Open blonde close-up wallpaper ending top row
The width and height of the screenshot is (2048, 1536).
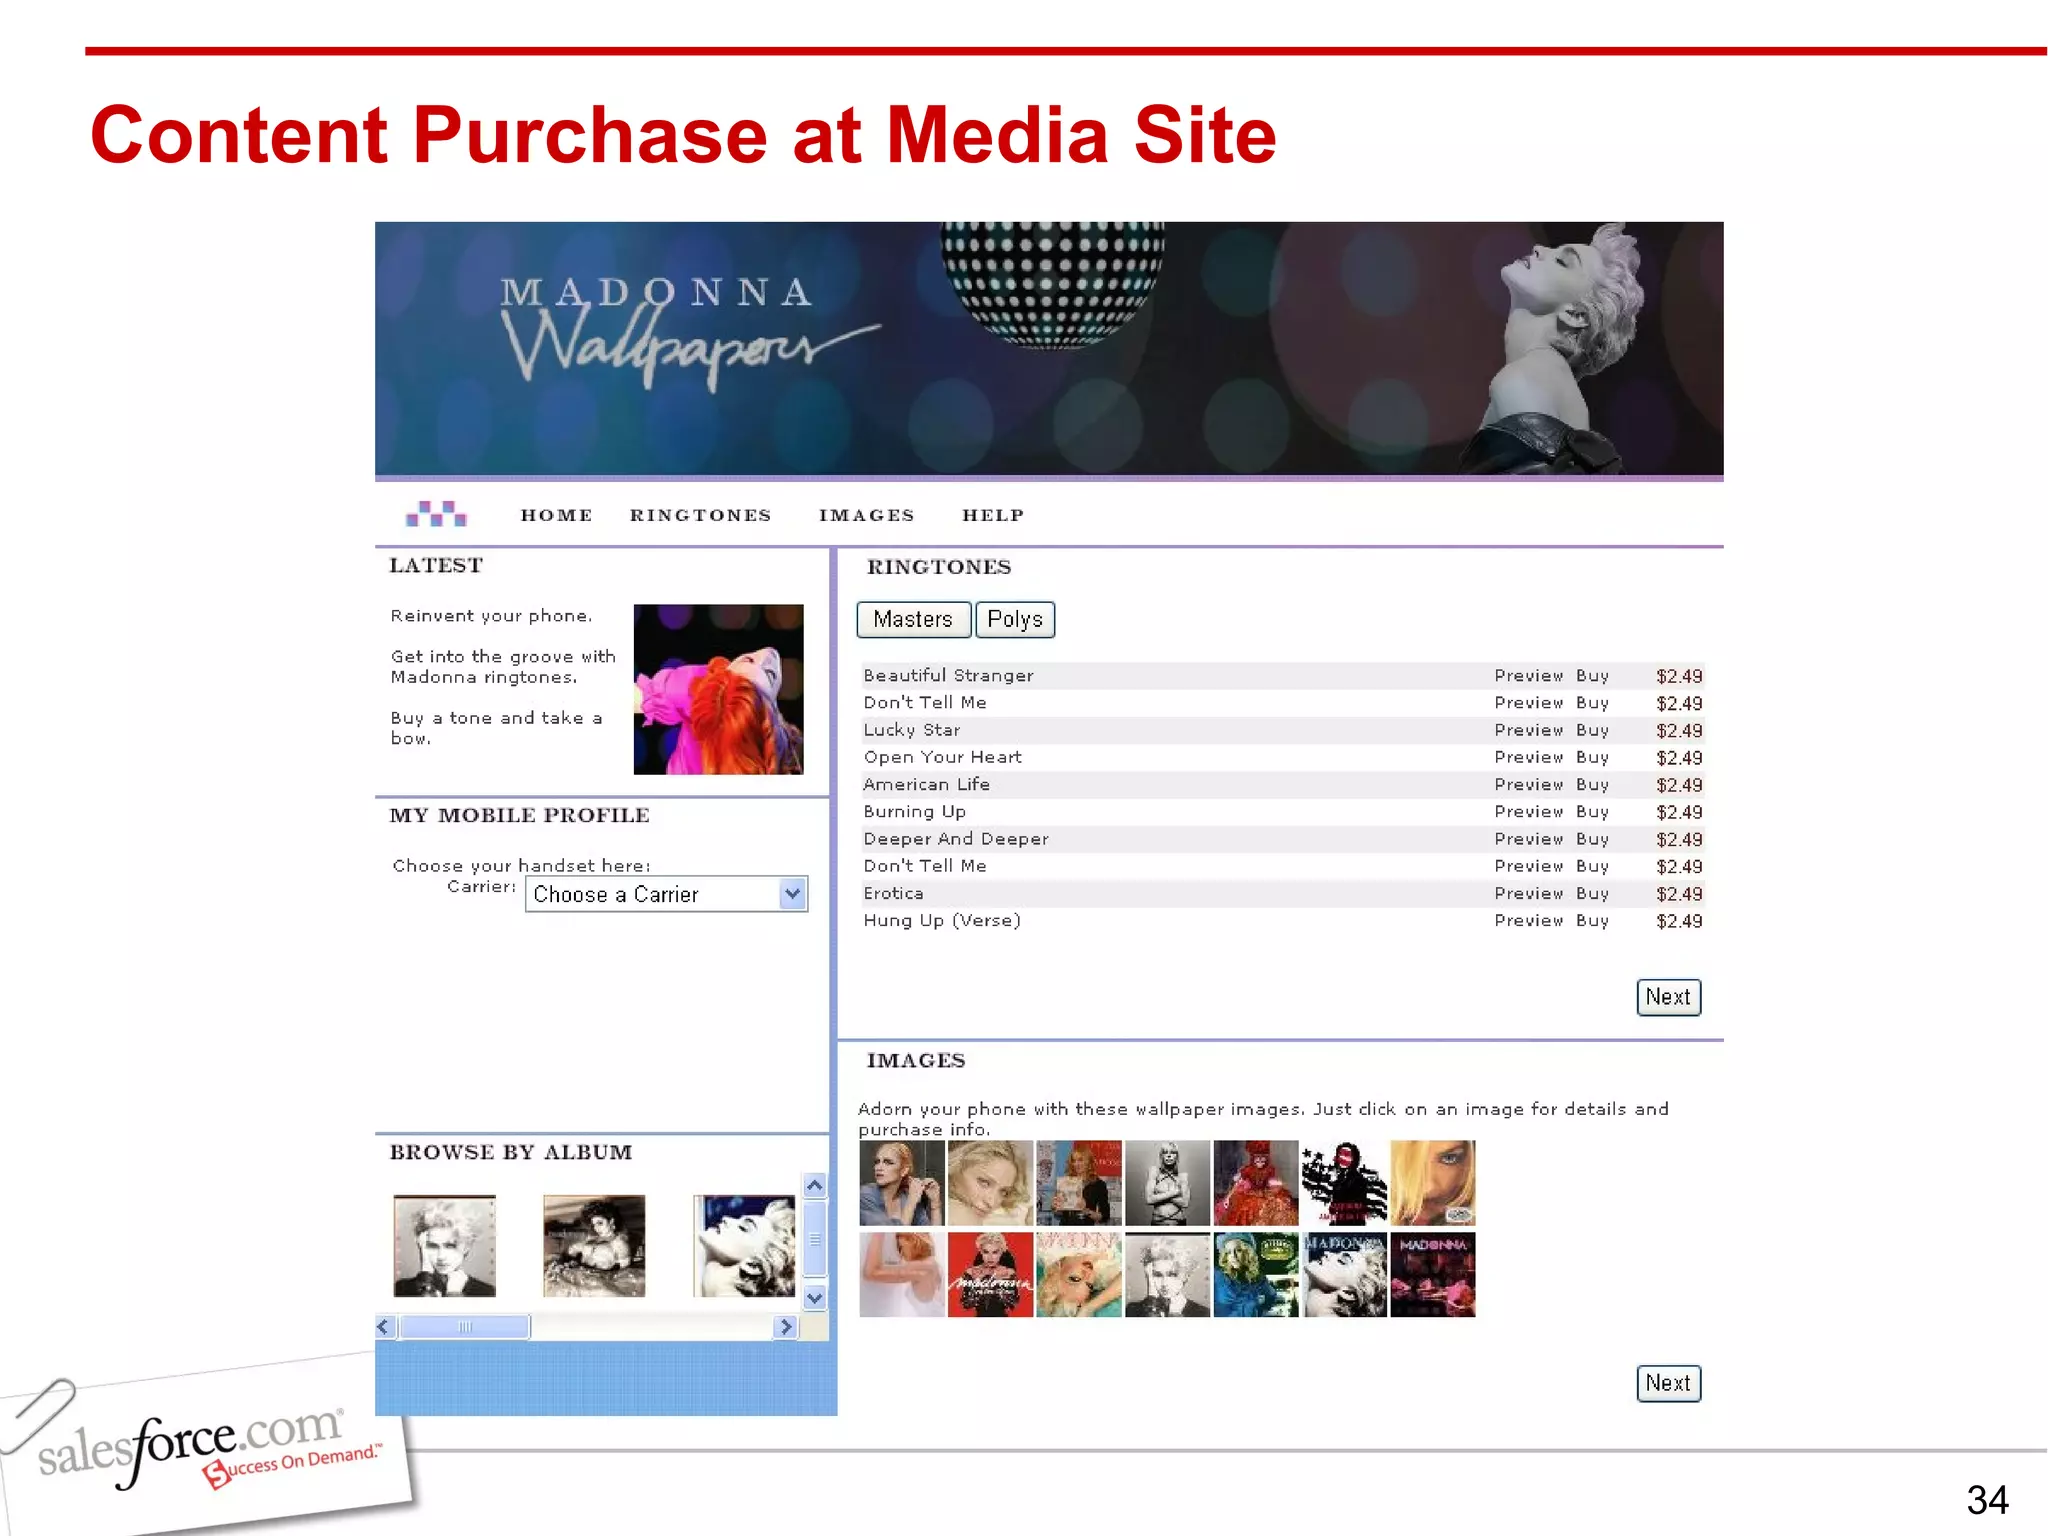click(1433, 1183)
